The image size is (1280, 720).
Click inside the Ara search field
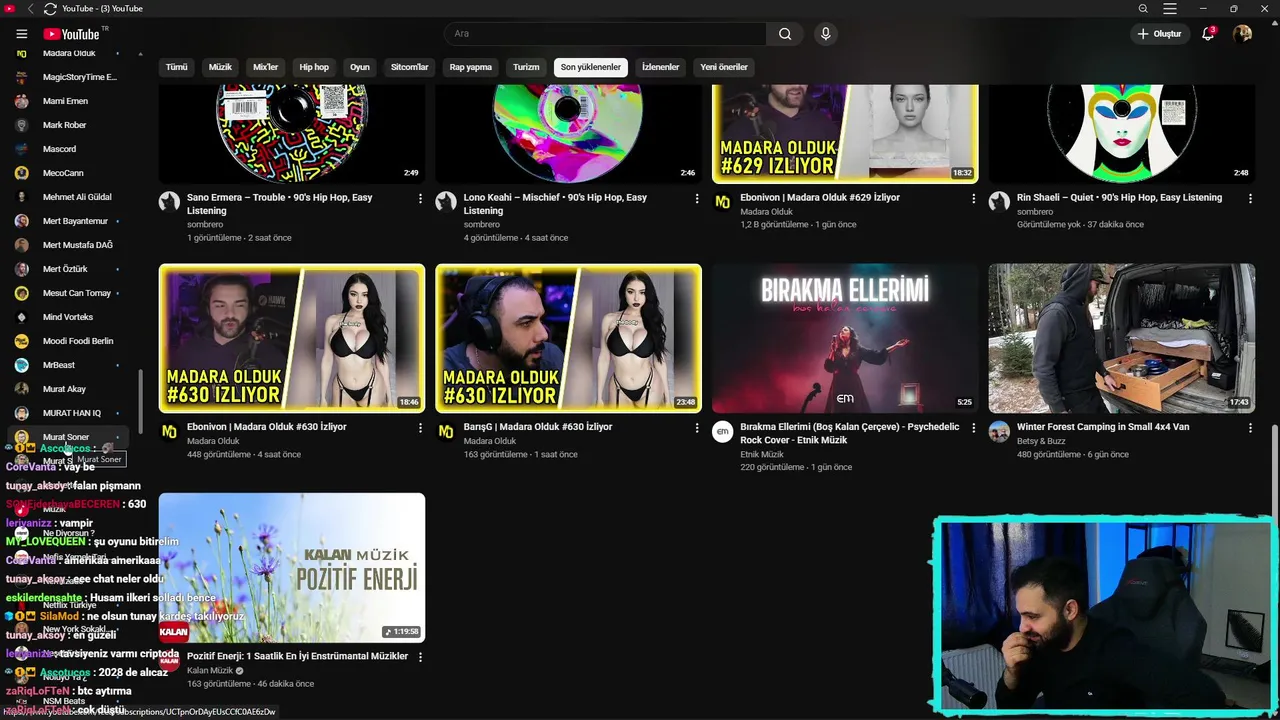605,34
